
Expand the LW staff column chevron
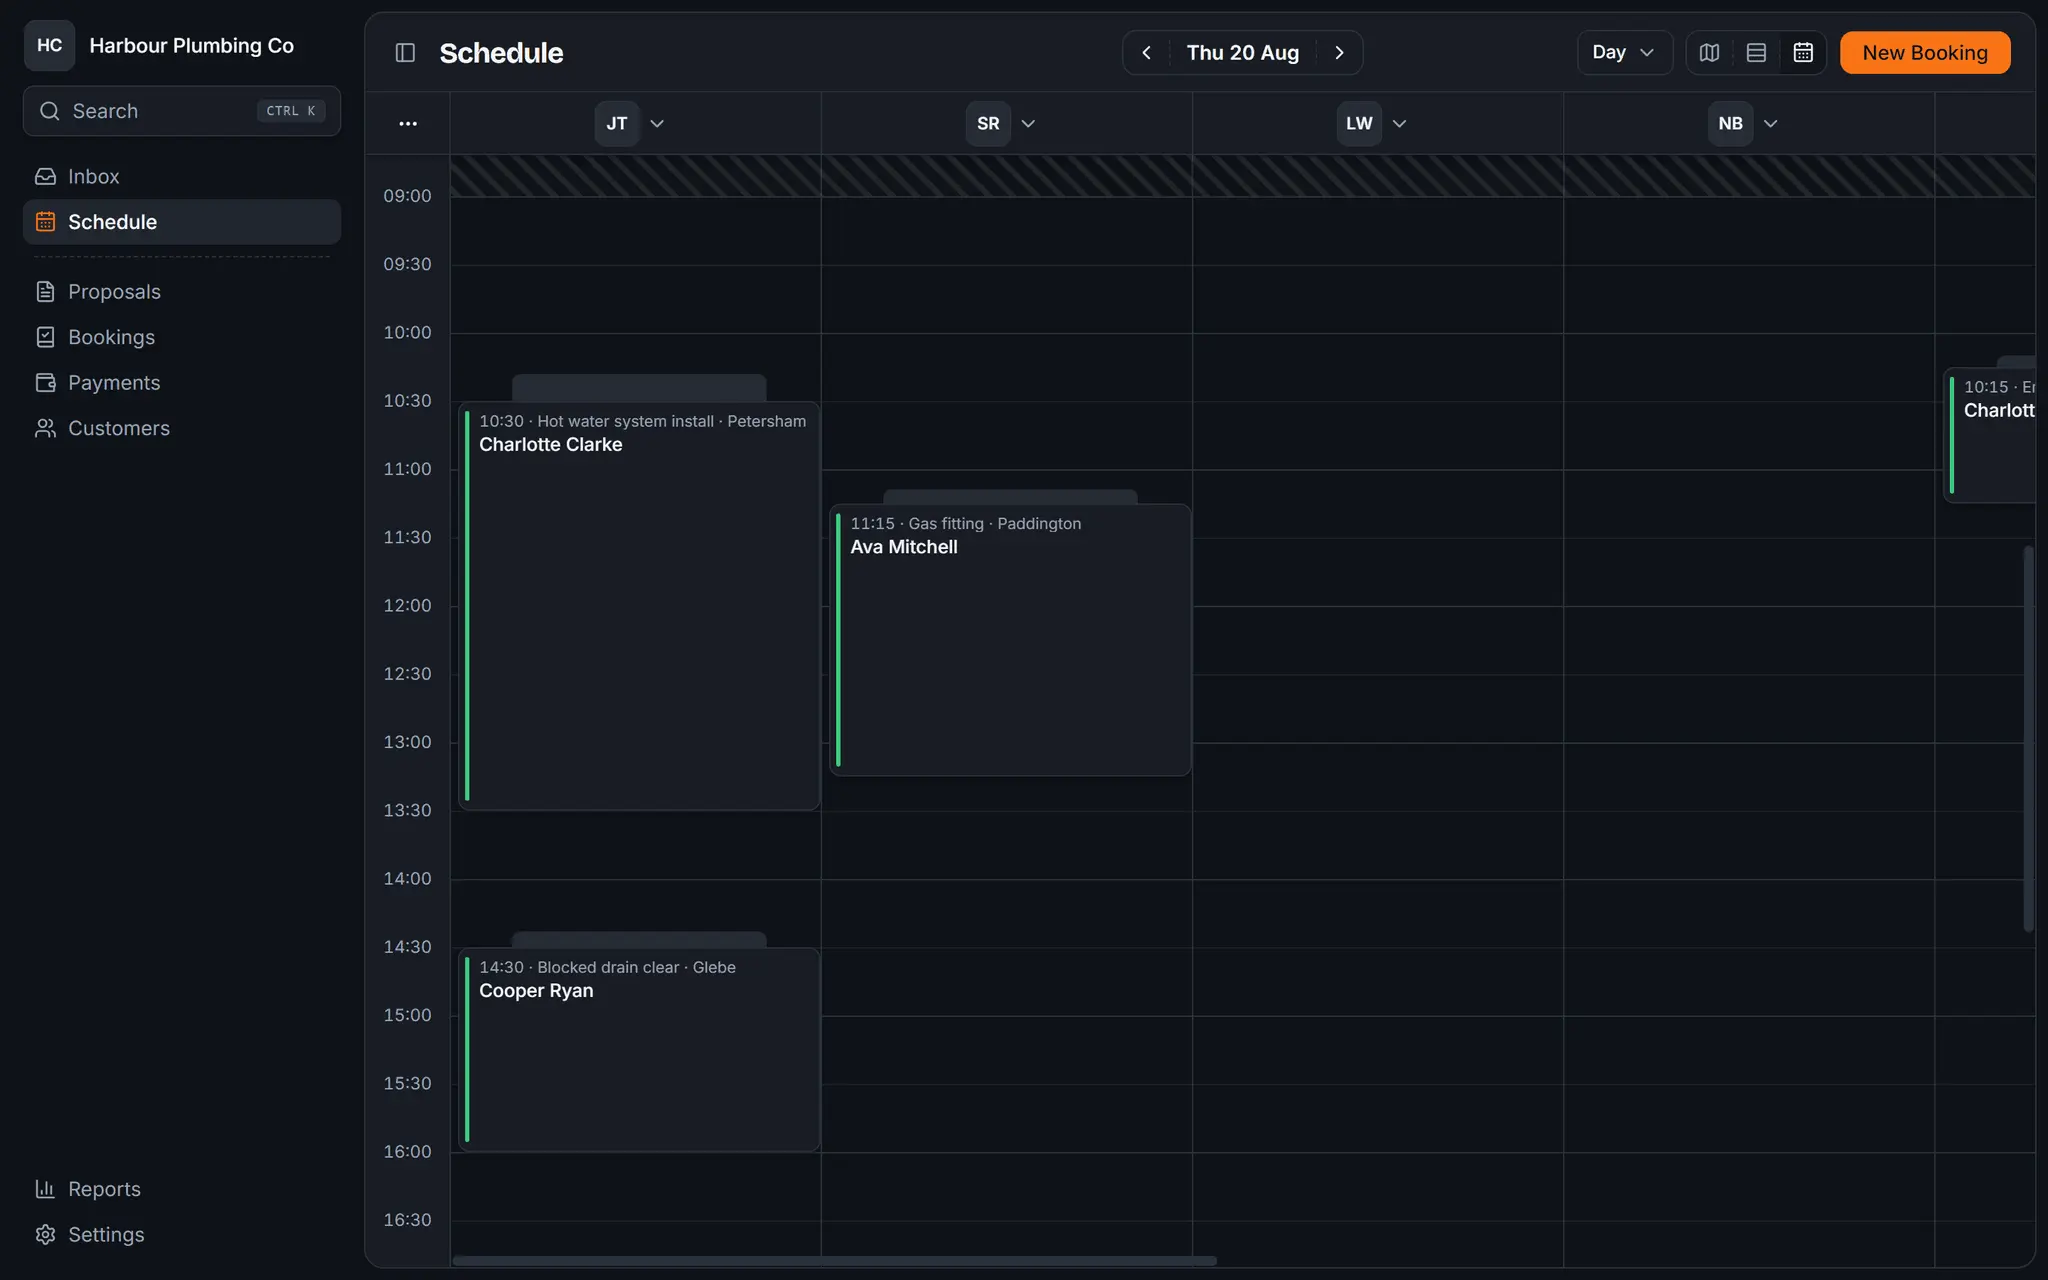coord(1399,124)
